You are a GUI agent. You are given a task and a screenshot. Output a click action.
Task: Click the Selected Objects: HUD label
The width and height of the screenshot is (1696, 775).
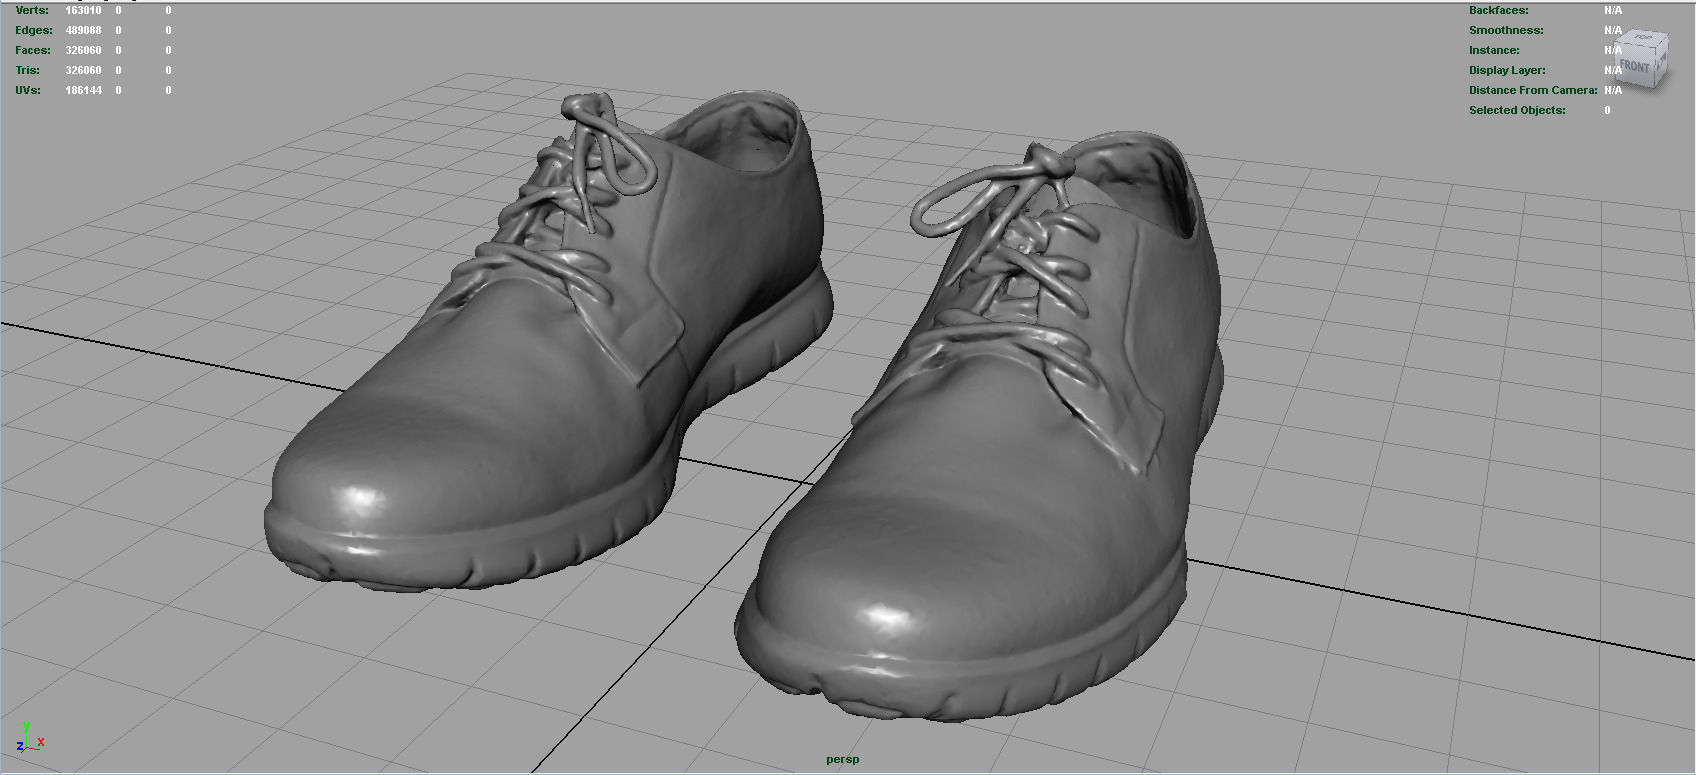pos(1517,110)
